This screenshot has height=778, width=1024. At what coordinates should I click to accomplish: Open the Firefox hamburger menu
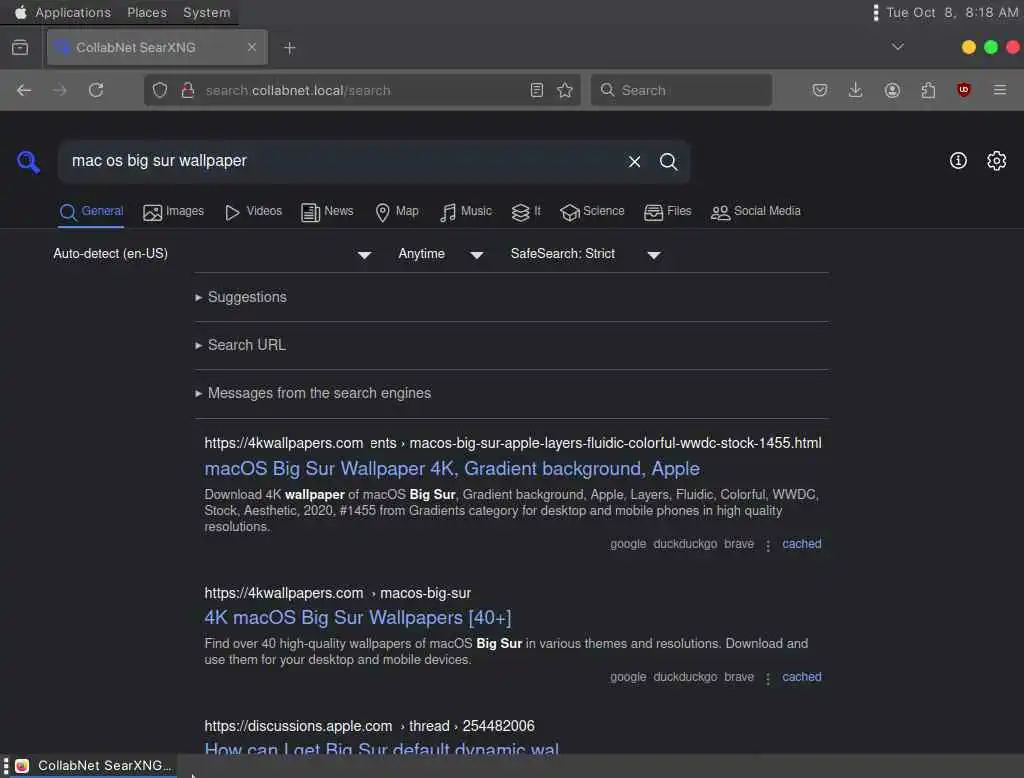(x=1000, y=90)
